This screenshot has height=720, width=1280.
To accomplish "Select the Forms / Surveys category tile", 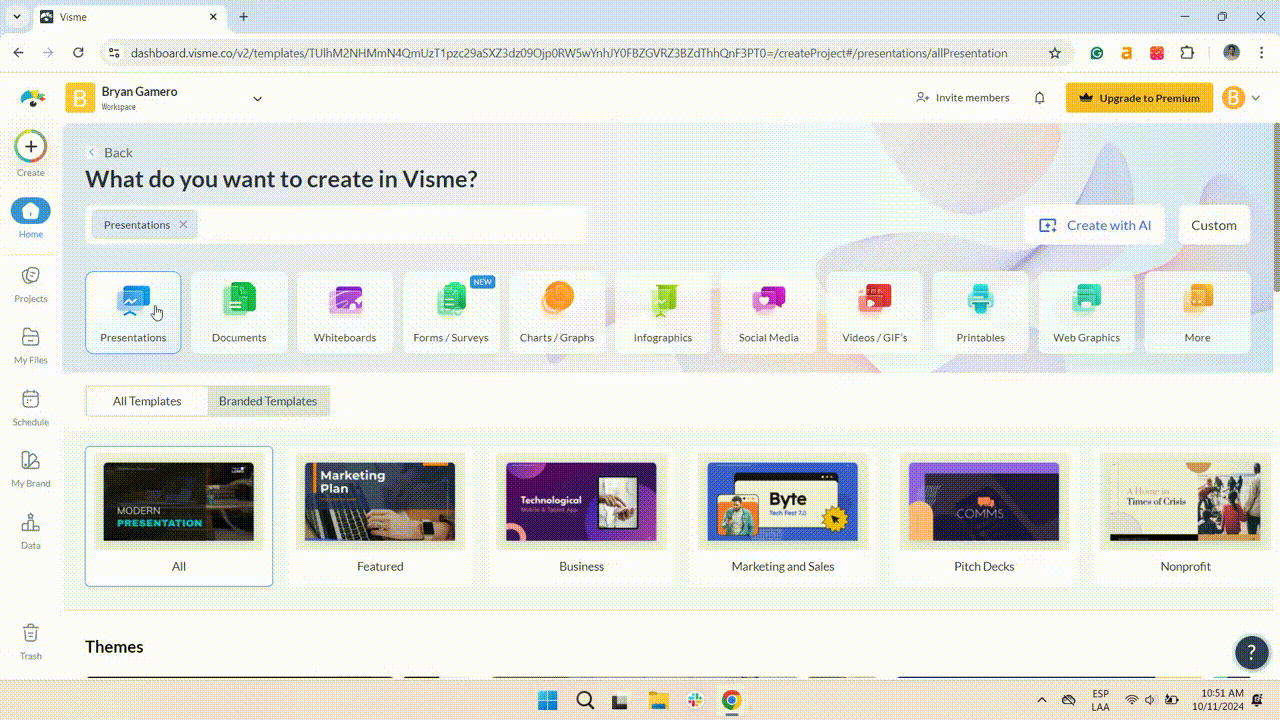I will point(451,313).
